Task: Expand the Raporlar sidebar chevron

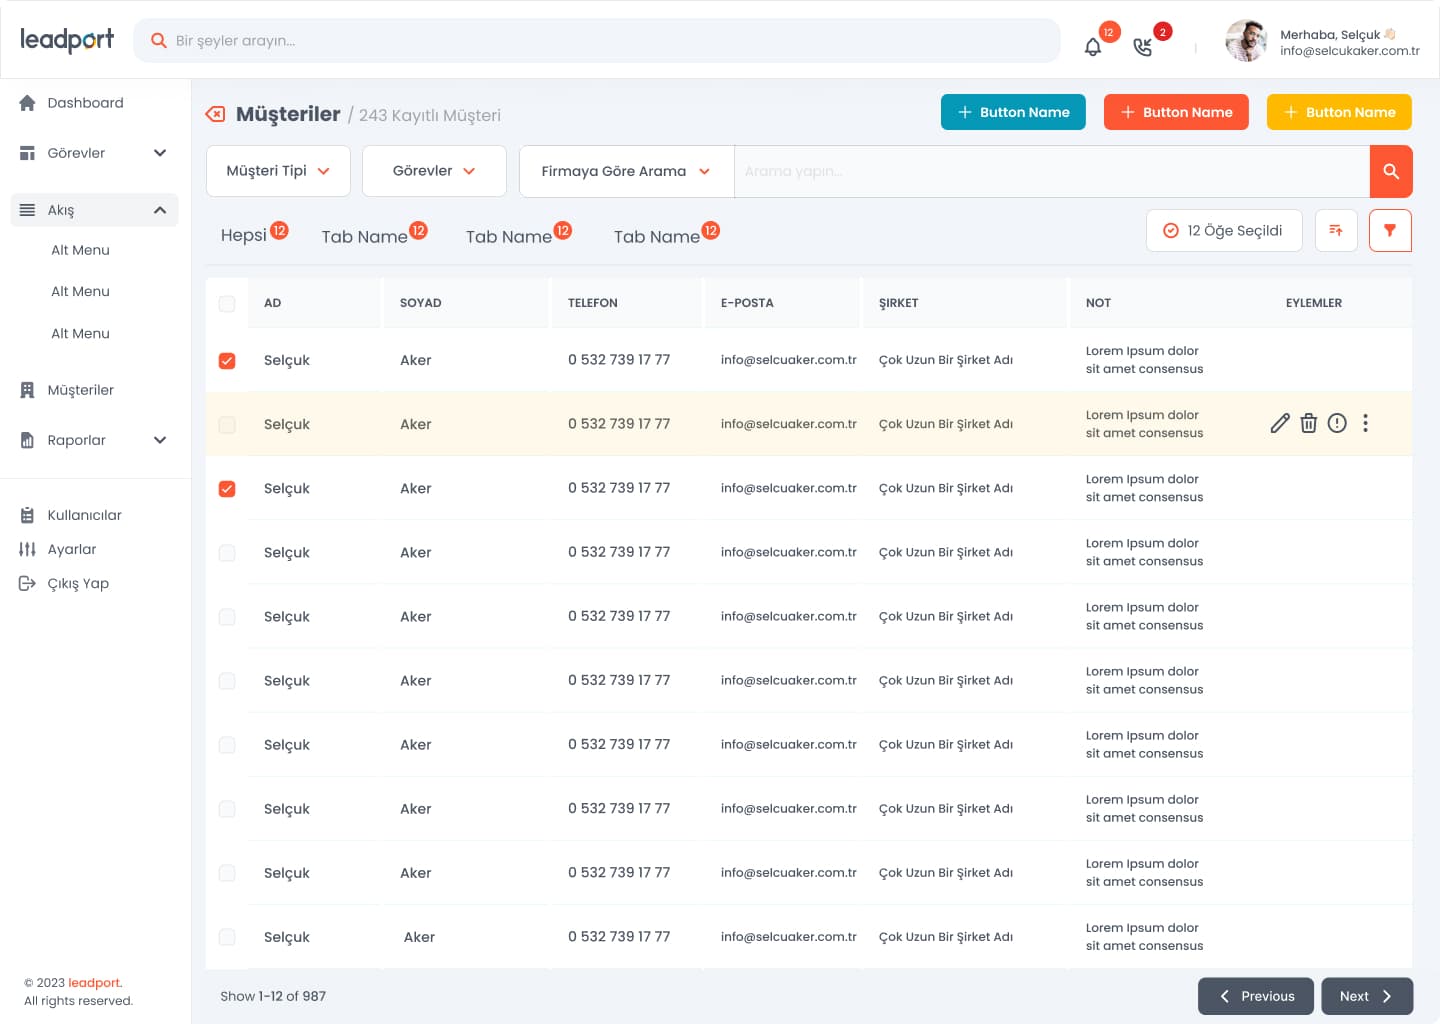Action: [x=160, y=440]
